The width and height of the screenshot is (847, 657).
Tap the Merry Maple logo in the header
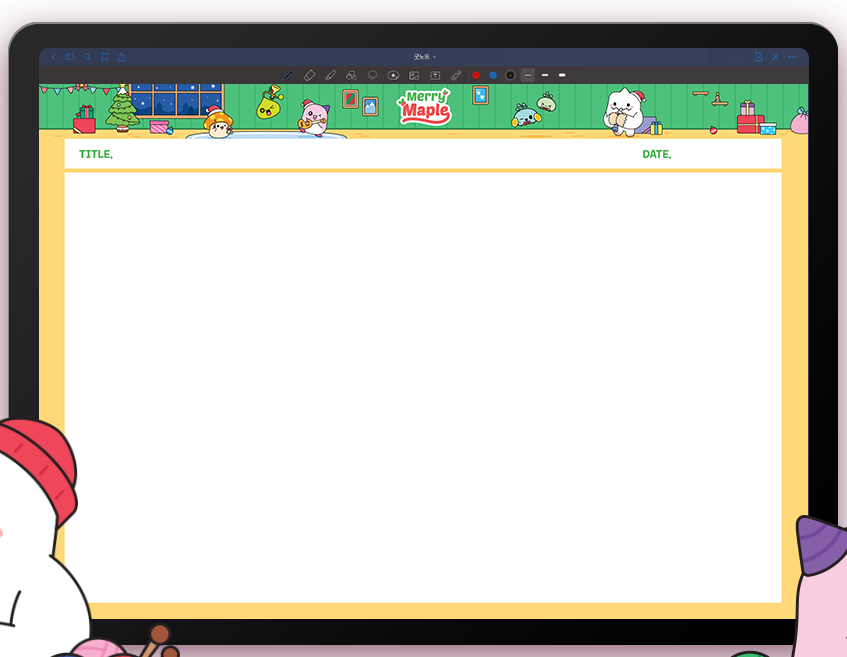pyautogui.click(x=425, y=107)
